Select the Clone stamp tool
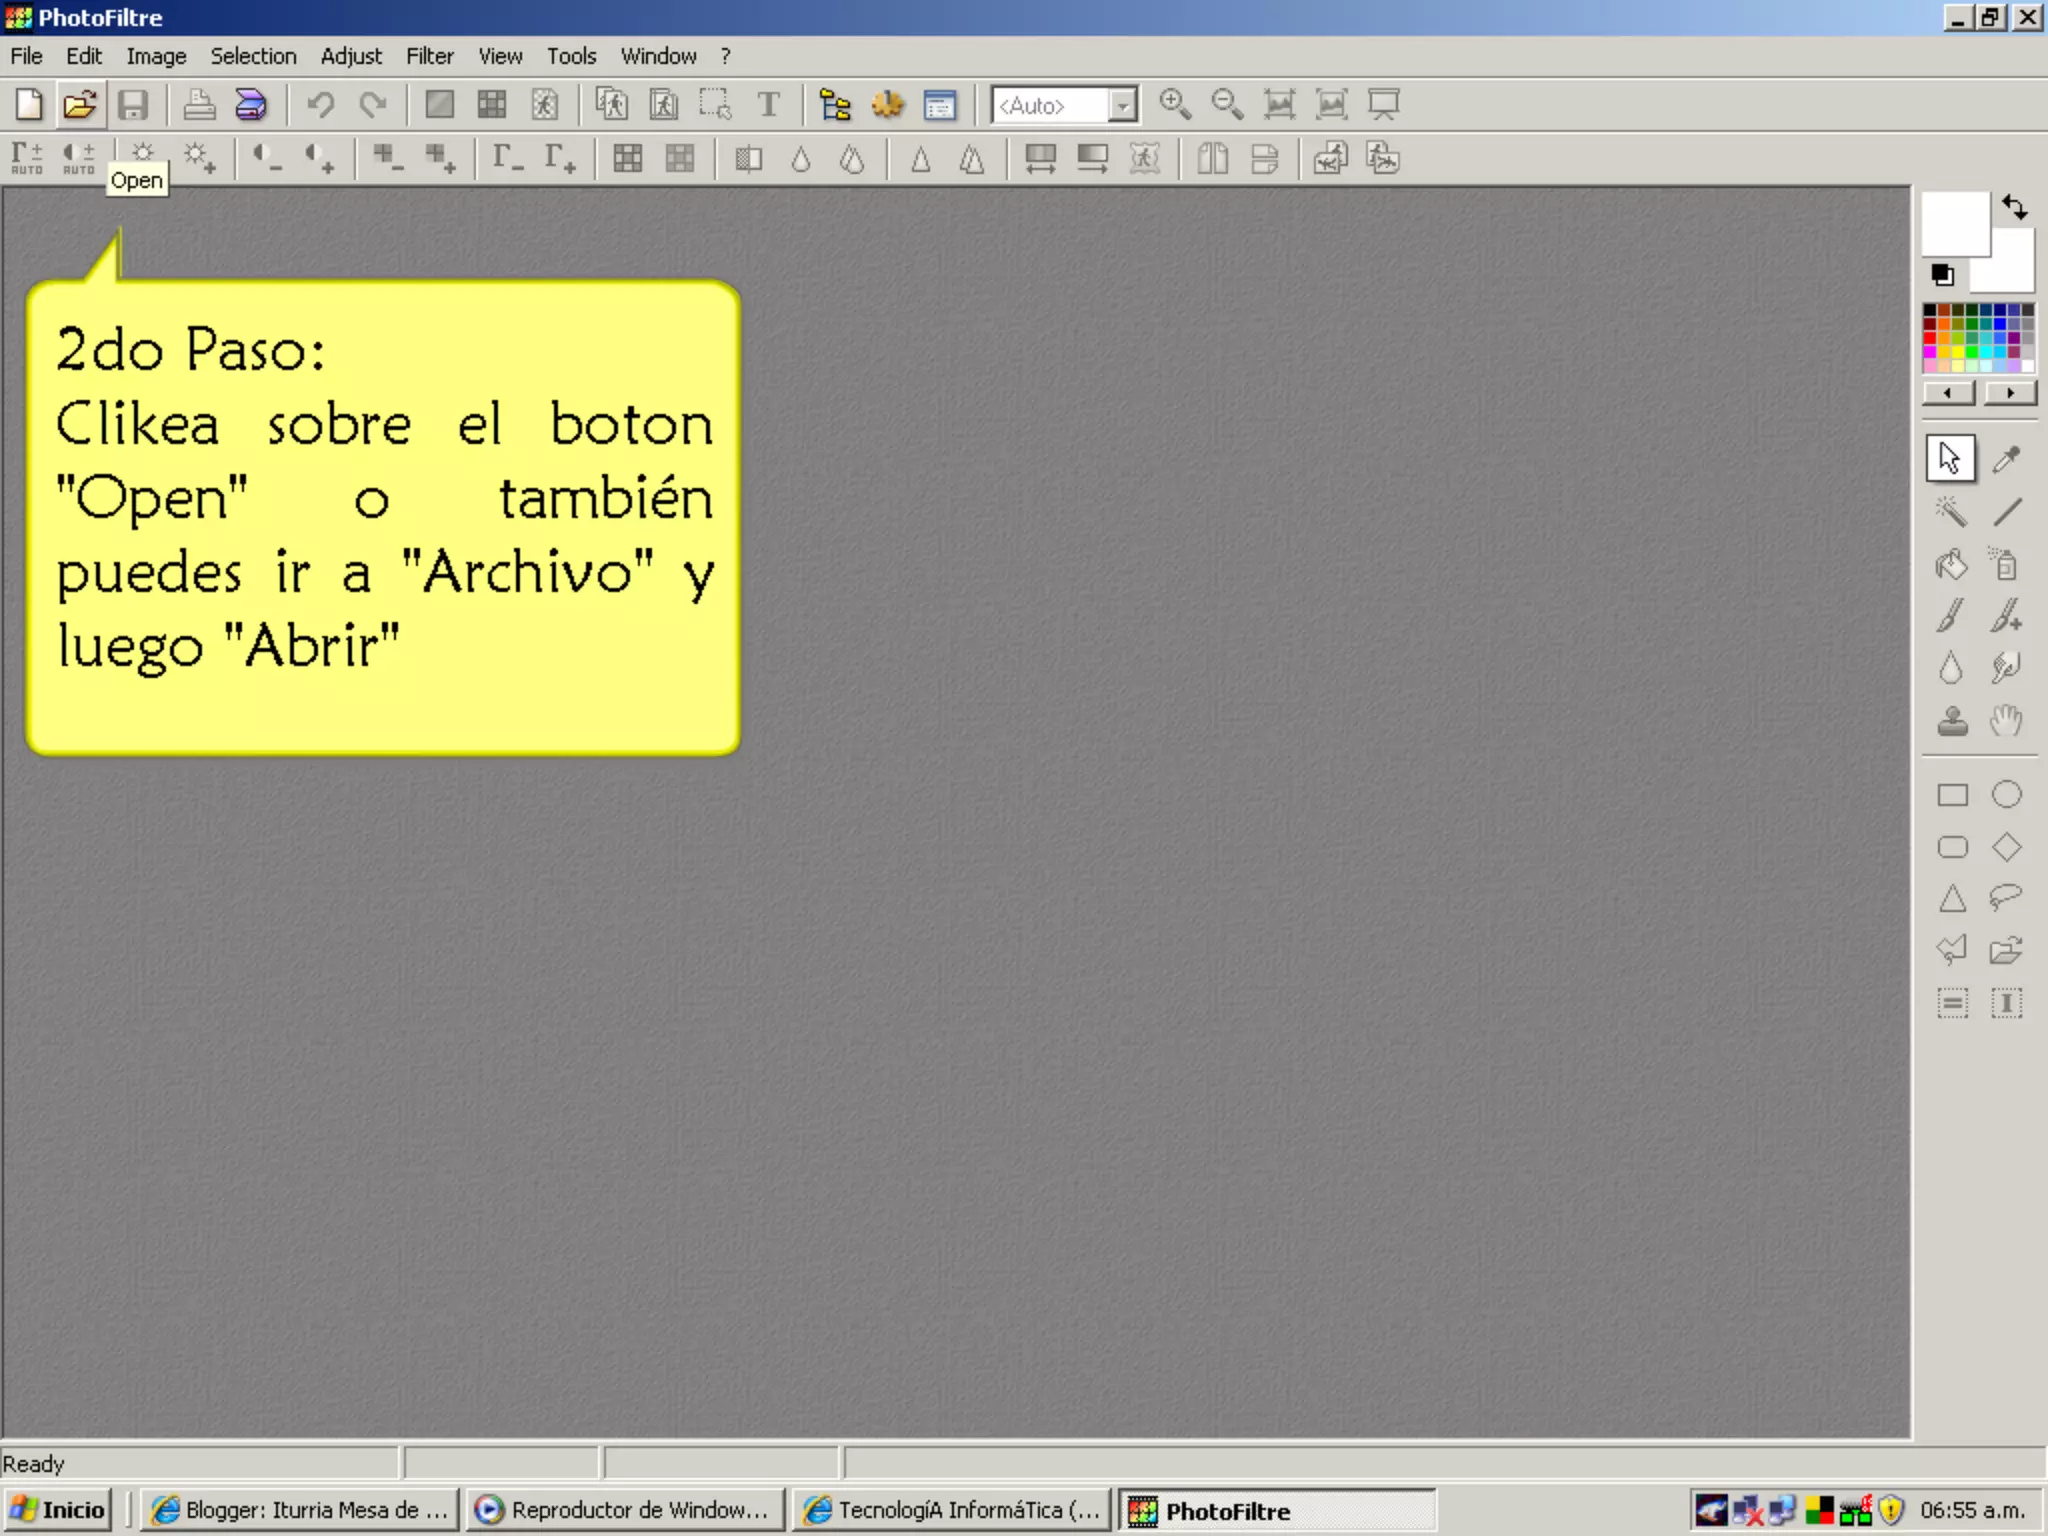This screenshot has height=1536, width=2048. coord(1952,721)
